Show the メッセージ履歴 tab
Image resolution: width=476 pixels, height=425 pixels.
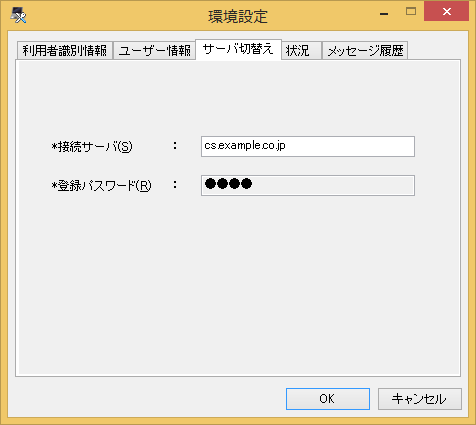coord(365,51)
